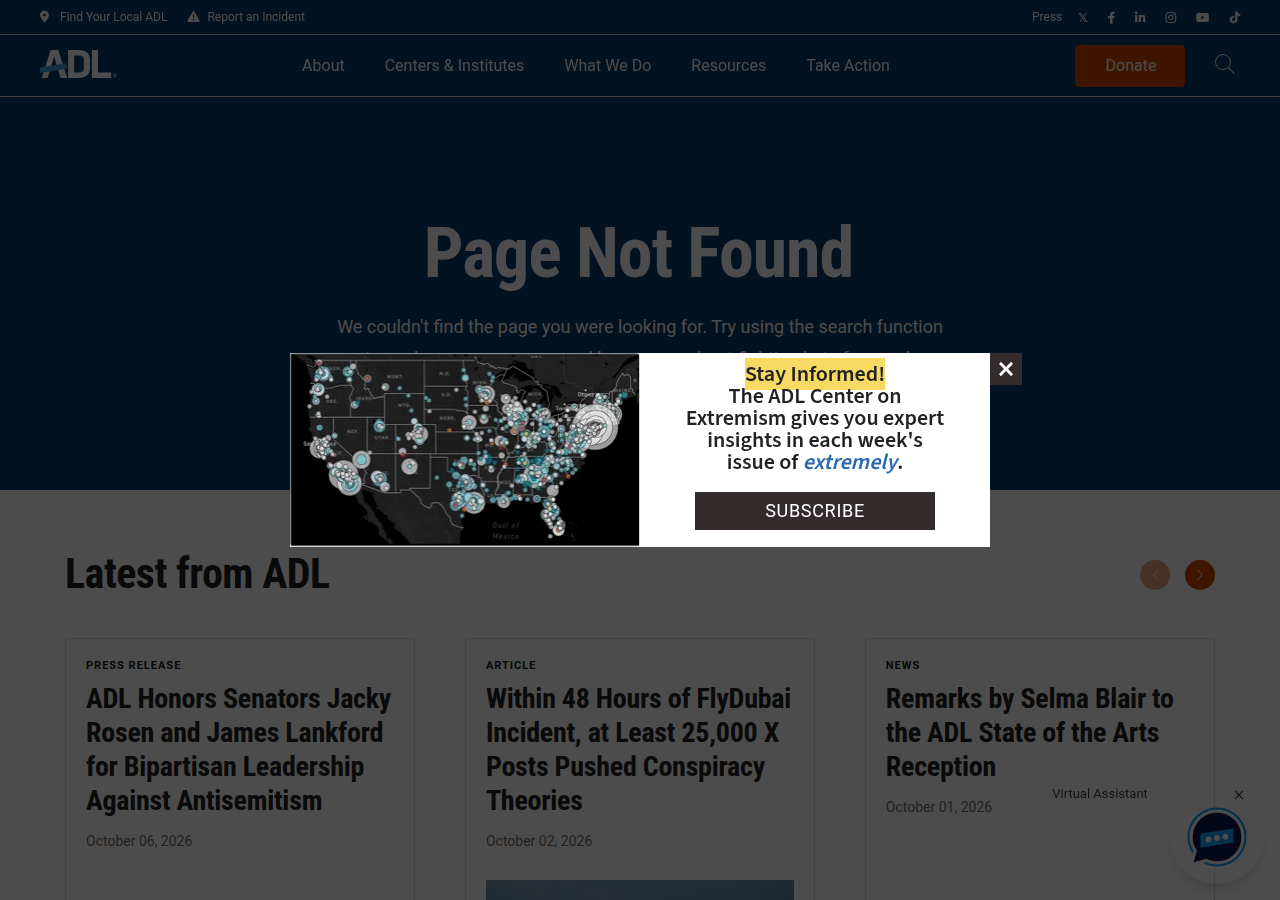Open the Press link

pyautogui.click(x=1047, y=17)
